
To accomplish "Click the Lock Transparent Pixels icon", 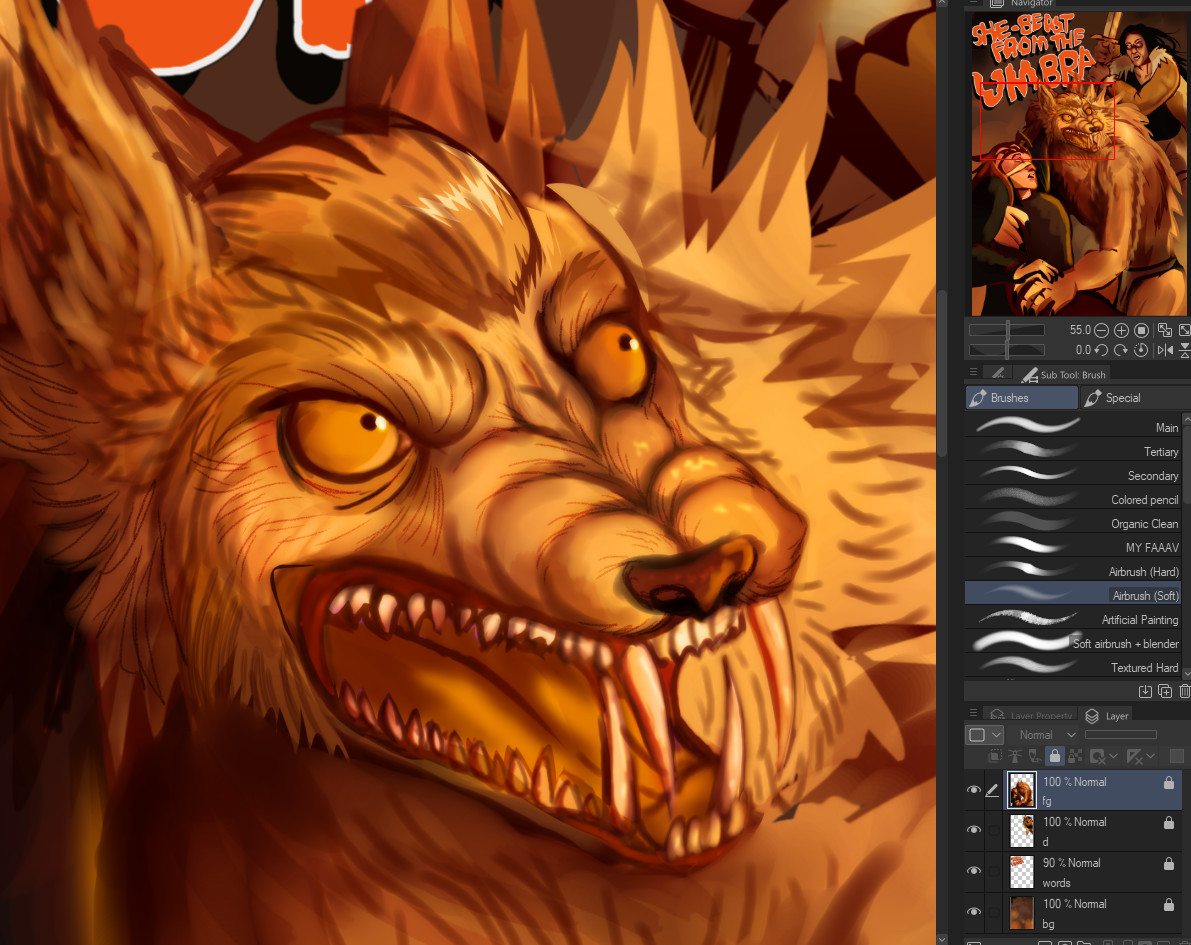I will pos(1074,757).
